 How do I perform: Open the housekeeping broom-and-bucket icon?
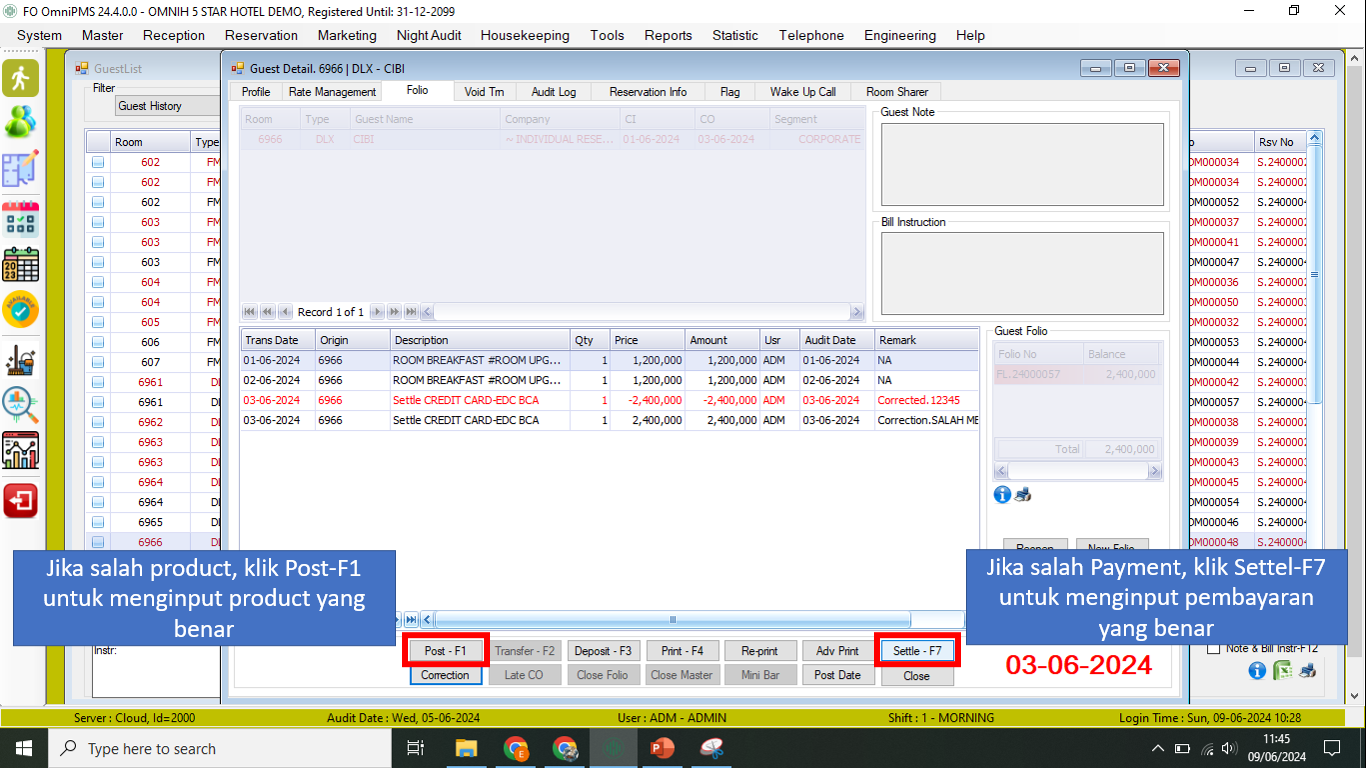coord(20,359)
